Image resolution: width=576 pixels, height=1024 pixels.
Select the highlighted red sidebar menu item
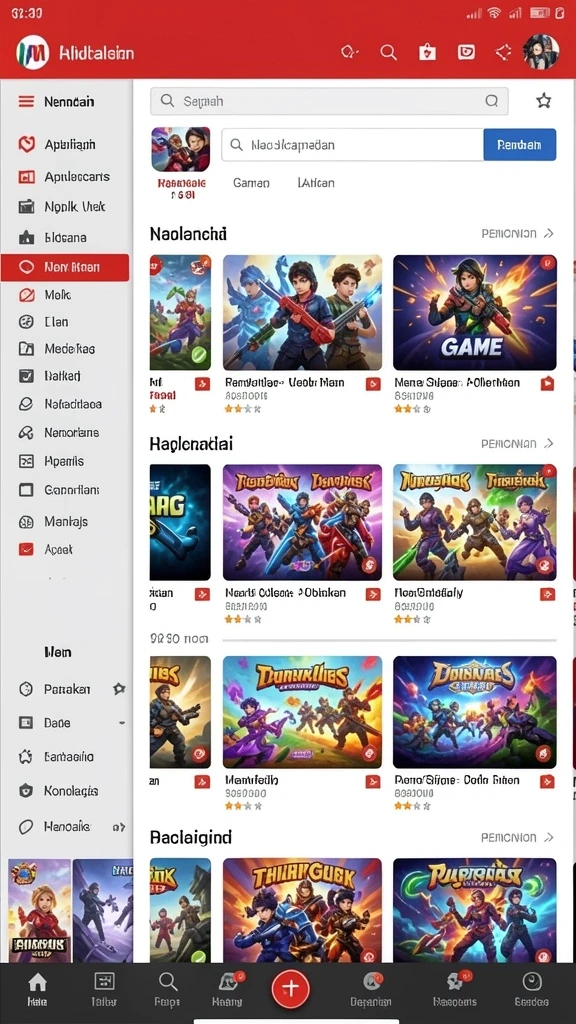[65, 267]
